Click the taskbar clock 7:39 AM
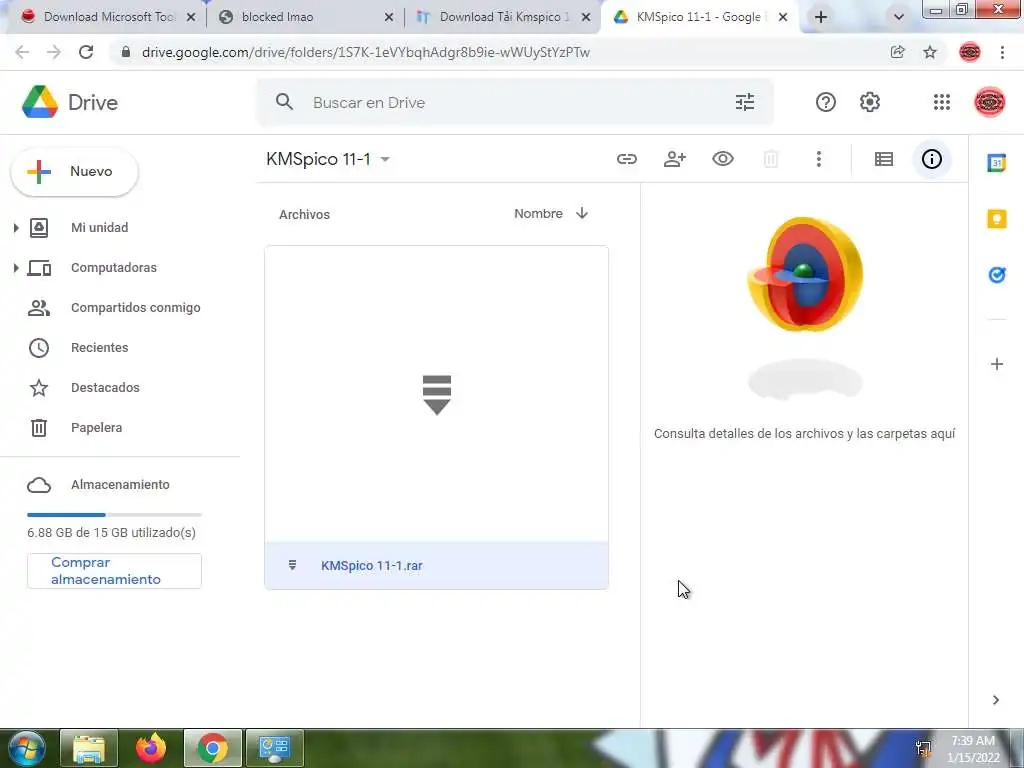 972,741
